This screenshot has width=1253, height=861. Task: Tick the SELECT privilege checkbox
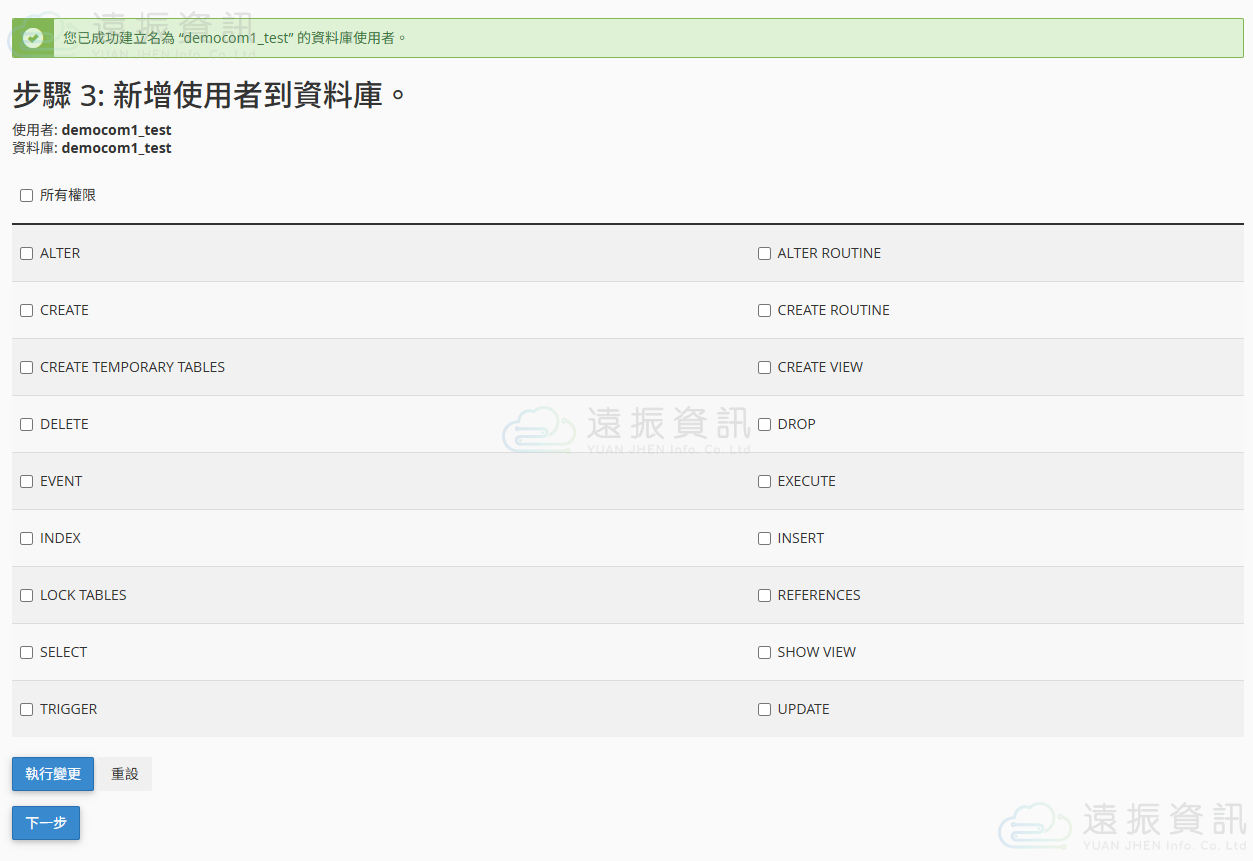coord(27,653)
